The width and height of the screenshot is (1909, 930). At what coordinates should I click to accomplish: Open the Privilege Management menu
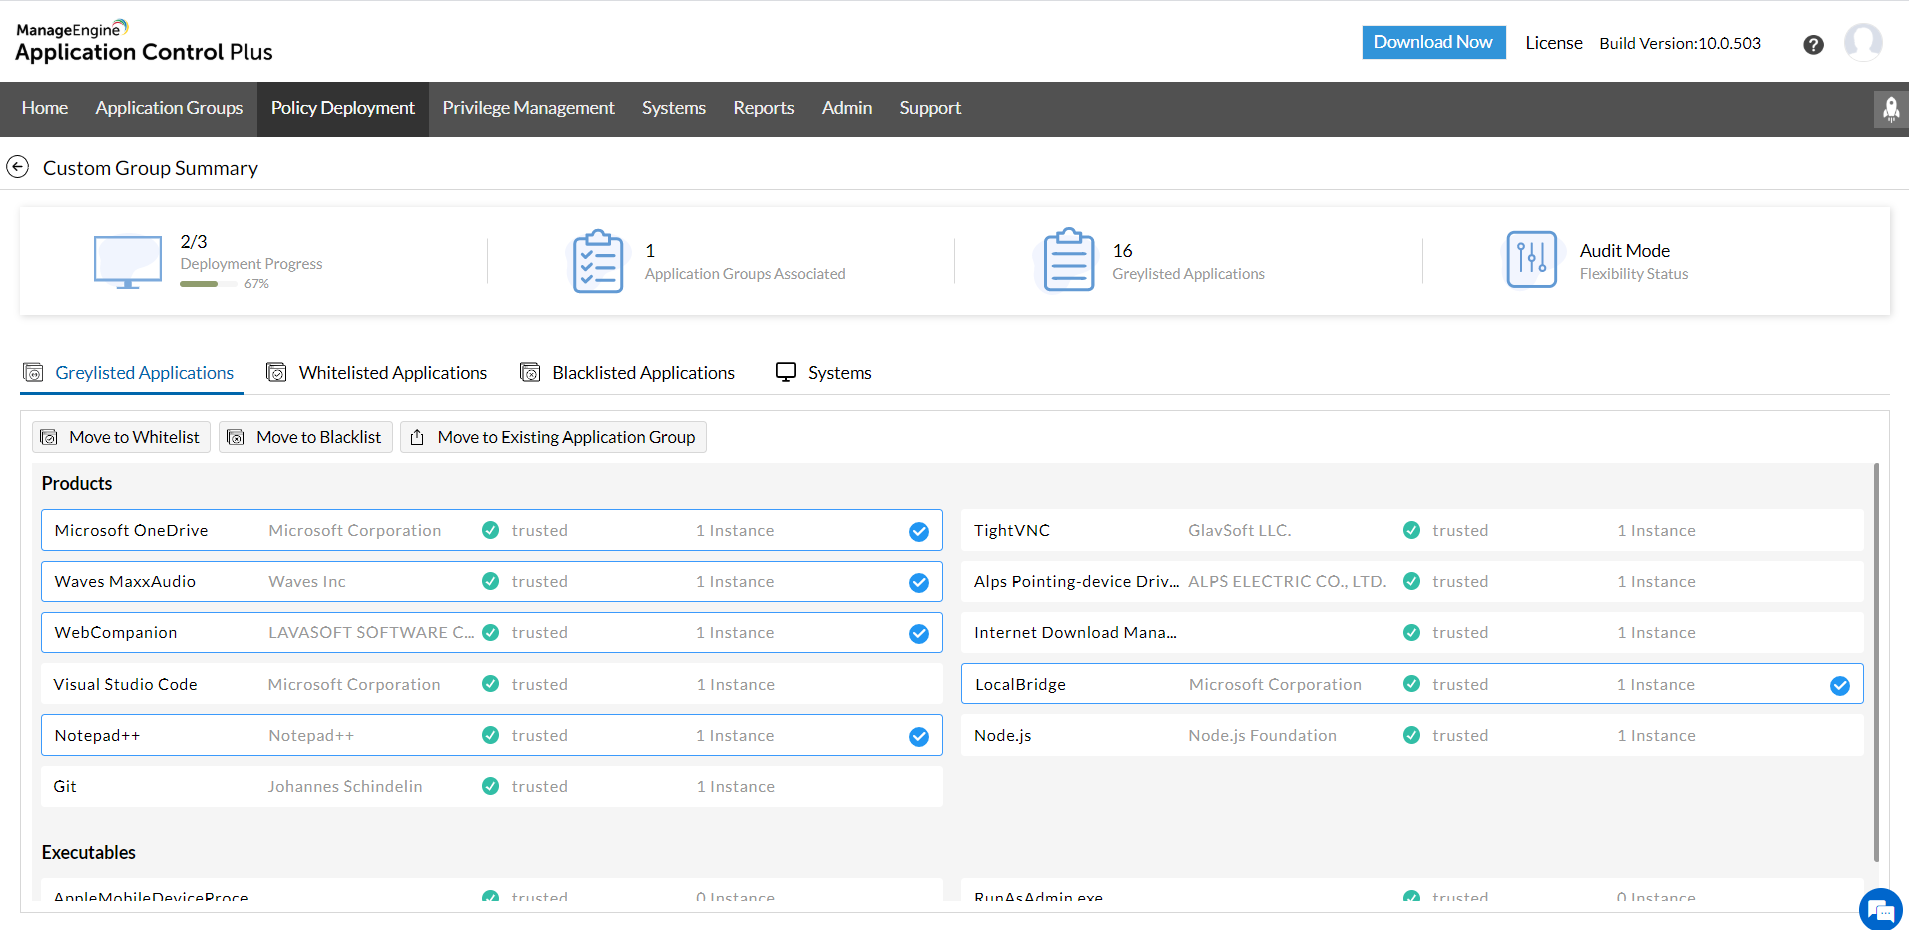(528, 108)
